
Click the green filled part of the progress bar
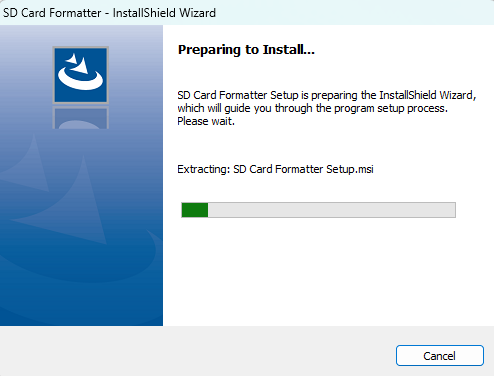tap(195, 210)
